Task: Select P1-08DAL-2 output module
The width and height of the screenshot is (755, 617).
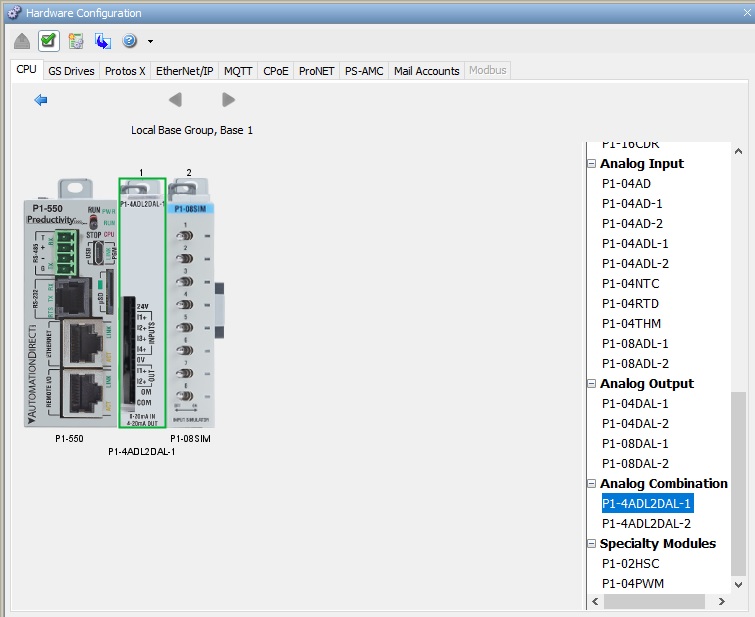Action: pyautogui.click(x=635, y=464)
